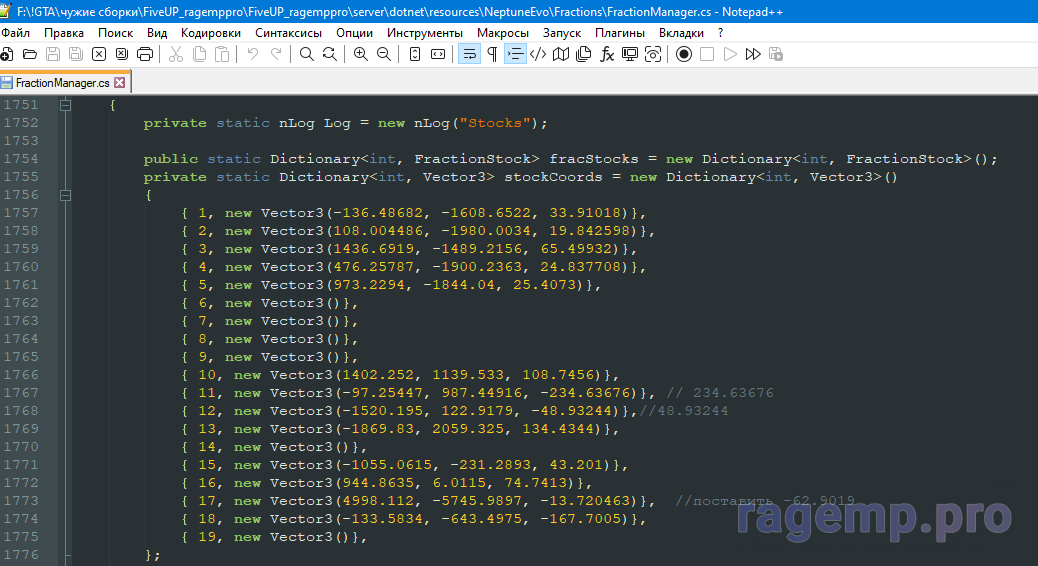Click the Zoom Out toolbar icon
Image resolution: width=1038 pixels, height=566 pixels.
pos(383,54)
